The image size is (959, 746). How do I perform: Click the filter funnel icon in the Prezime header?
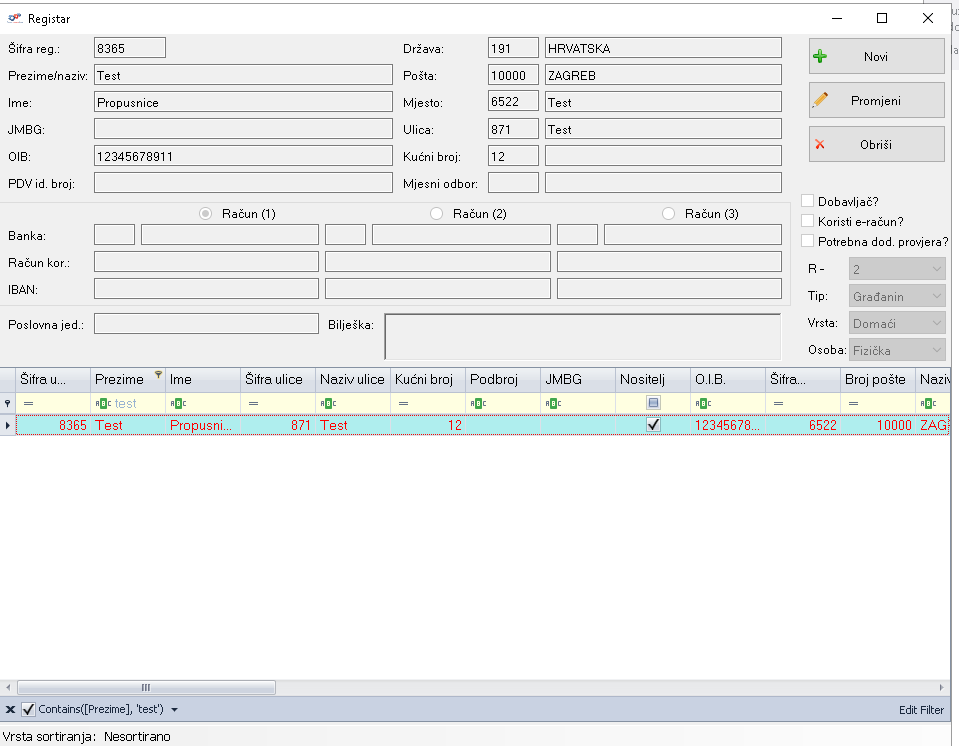[158, 375]
